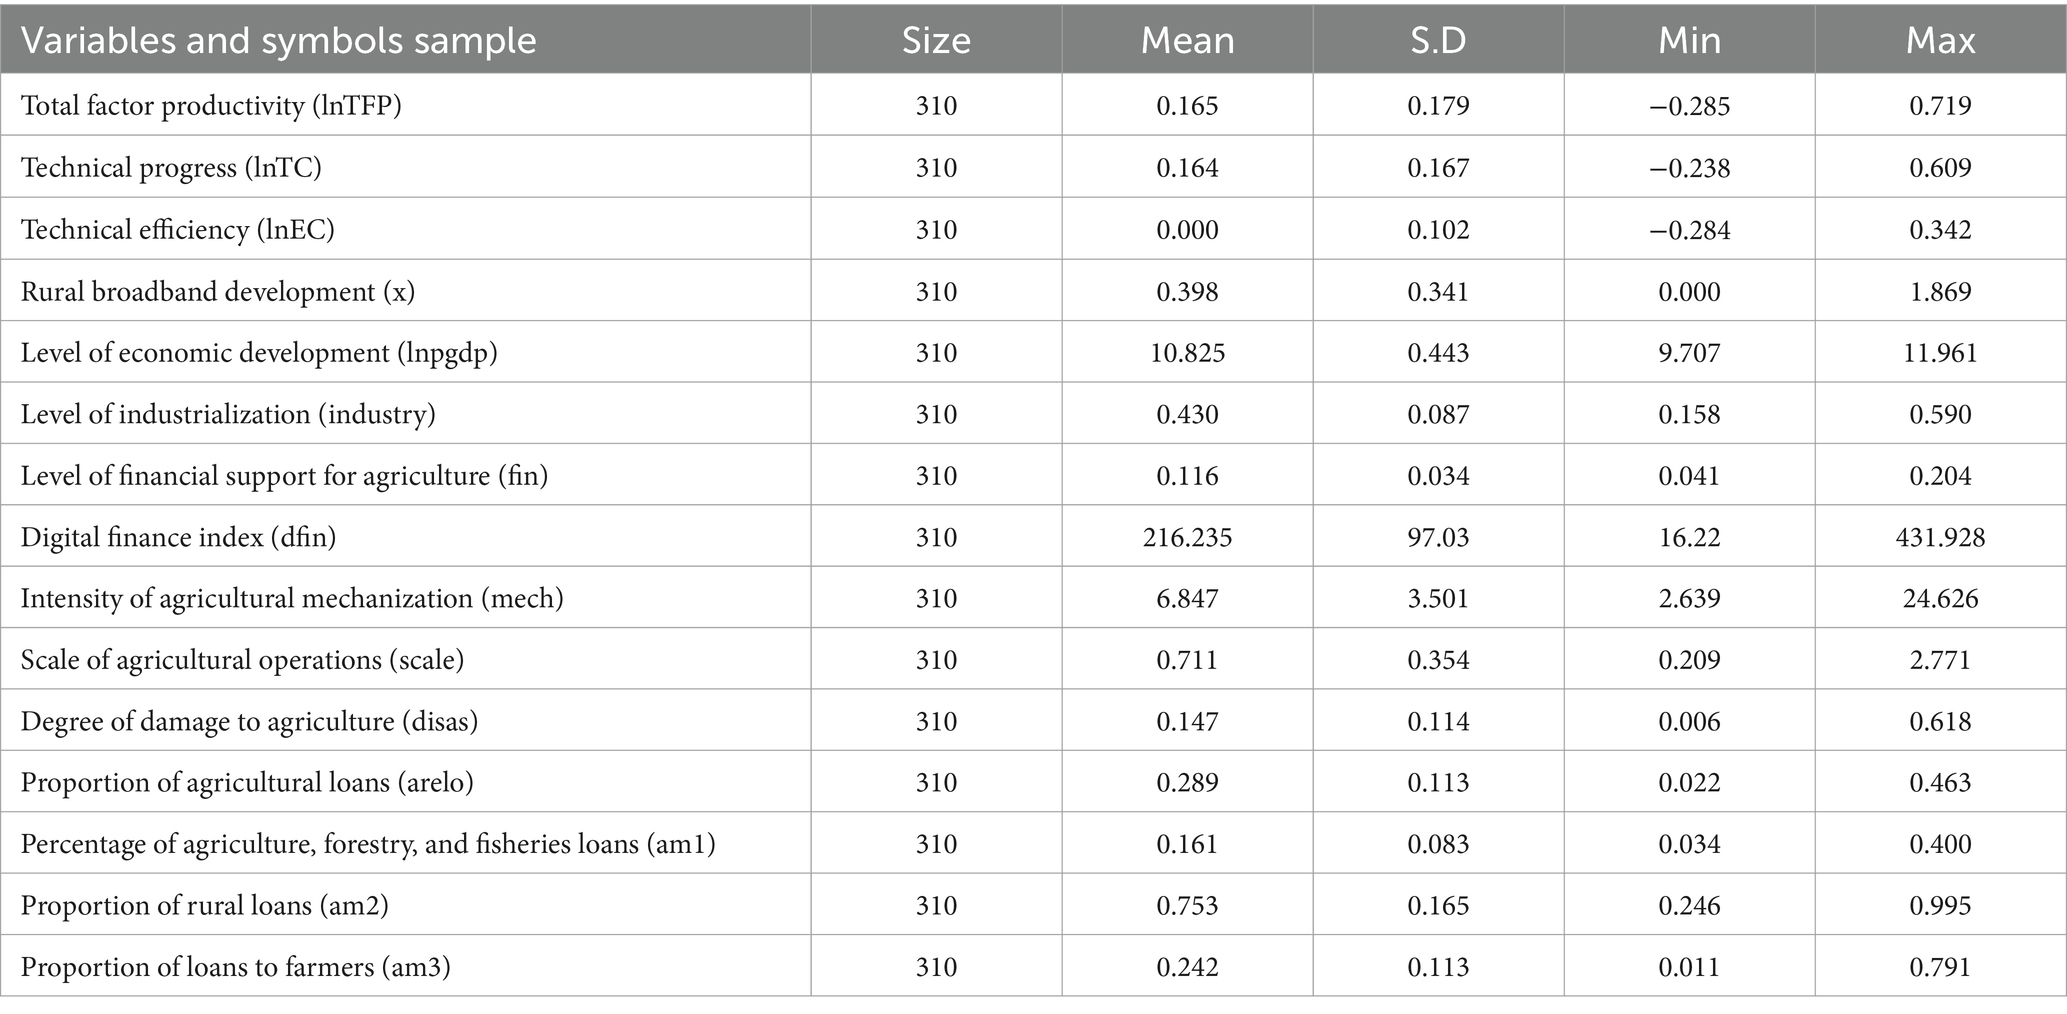2067x1014 pixels.
Task: Click the Proportion of rural loans (am2) label
Action: click(x=204, y=906)
